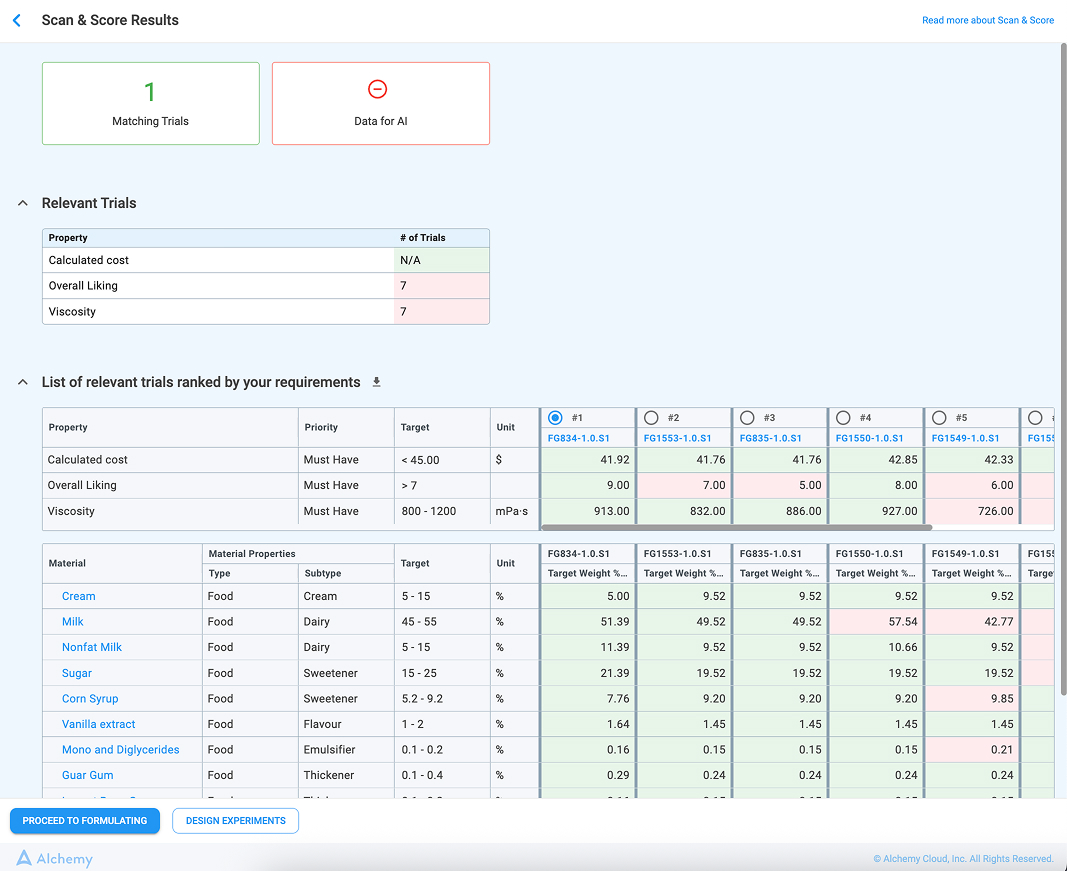Click the red Data for AI icon

pyautogui.click(x=377, y=89)
